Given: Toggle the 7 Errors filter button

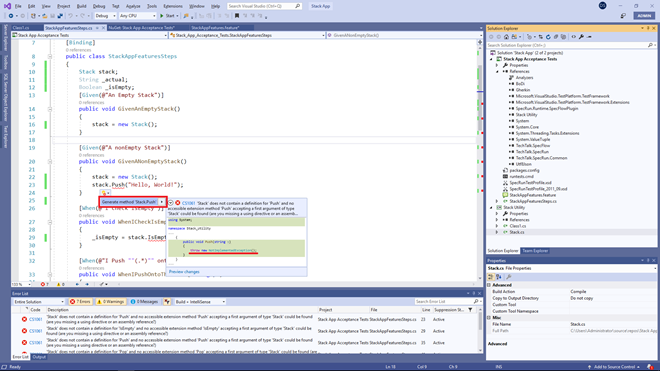Looking at the screenshot, I should [x=80, y=302].
